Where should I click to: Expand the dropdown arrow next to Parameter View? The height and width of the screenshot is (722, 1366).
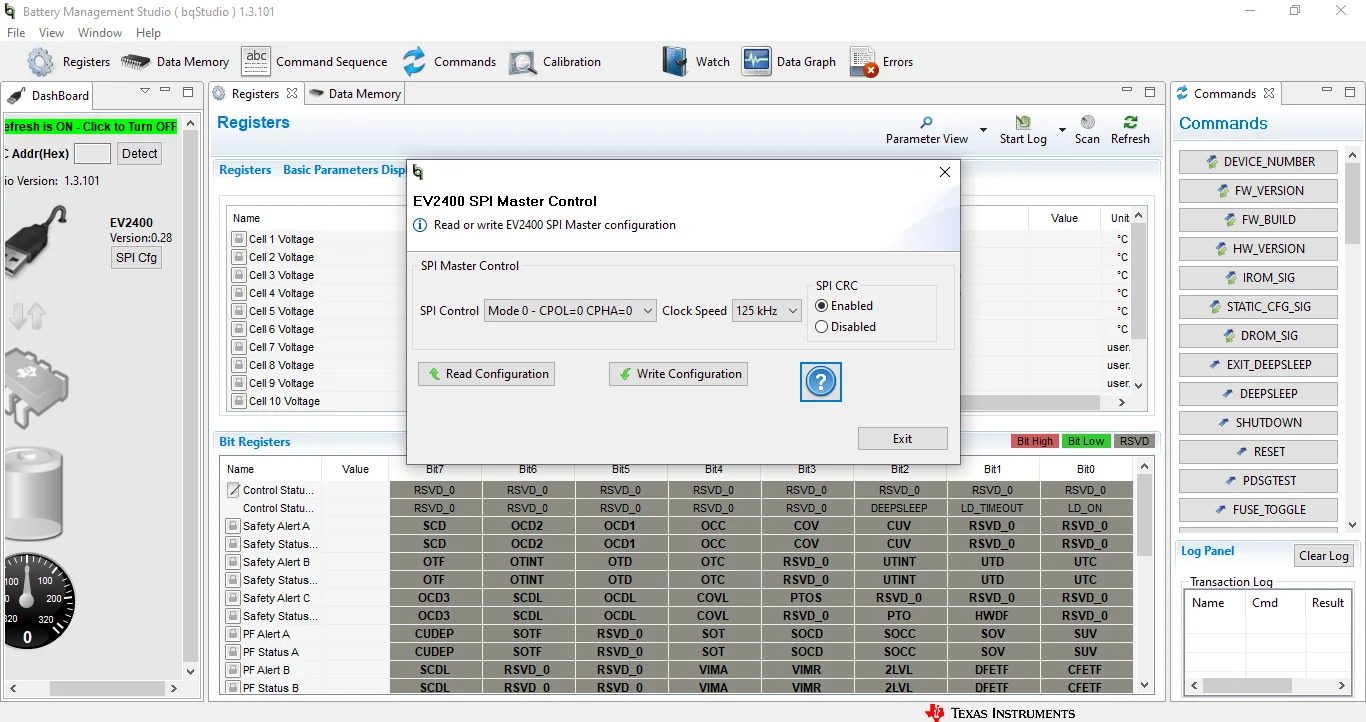click(x=983, y=130)
